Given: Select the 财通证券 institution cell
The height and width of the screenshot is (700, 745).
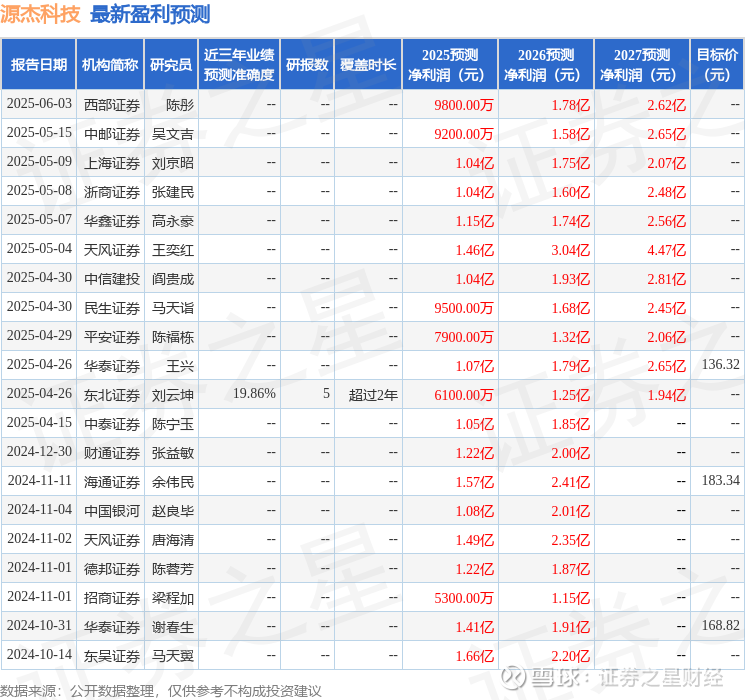Looking at the screenshot, I should [112, 453].
